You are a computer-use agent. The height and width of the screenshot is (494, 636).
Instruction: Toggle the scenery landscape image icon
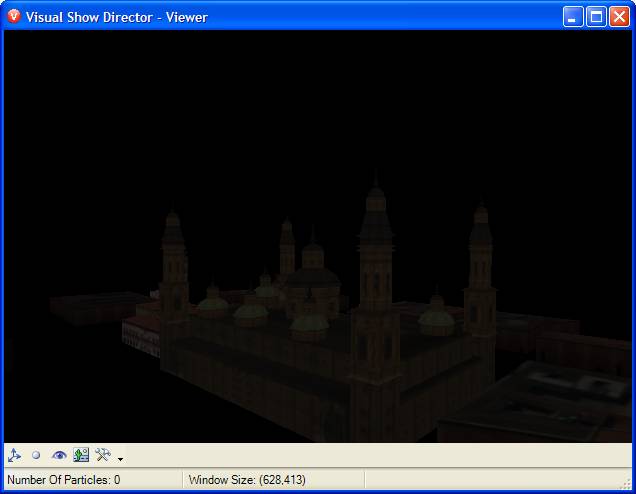[x=81, y=455]
